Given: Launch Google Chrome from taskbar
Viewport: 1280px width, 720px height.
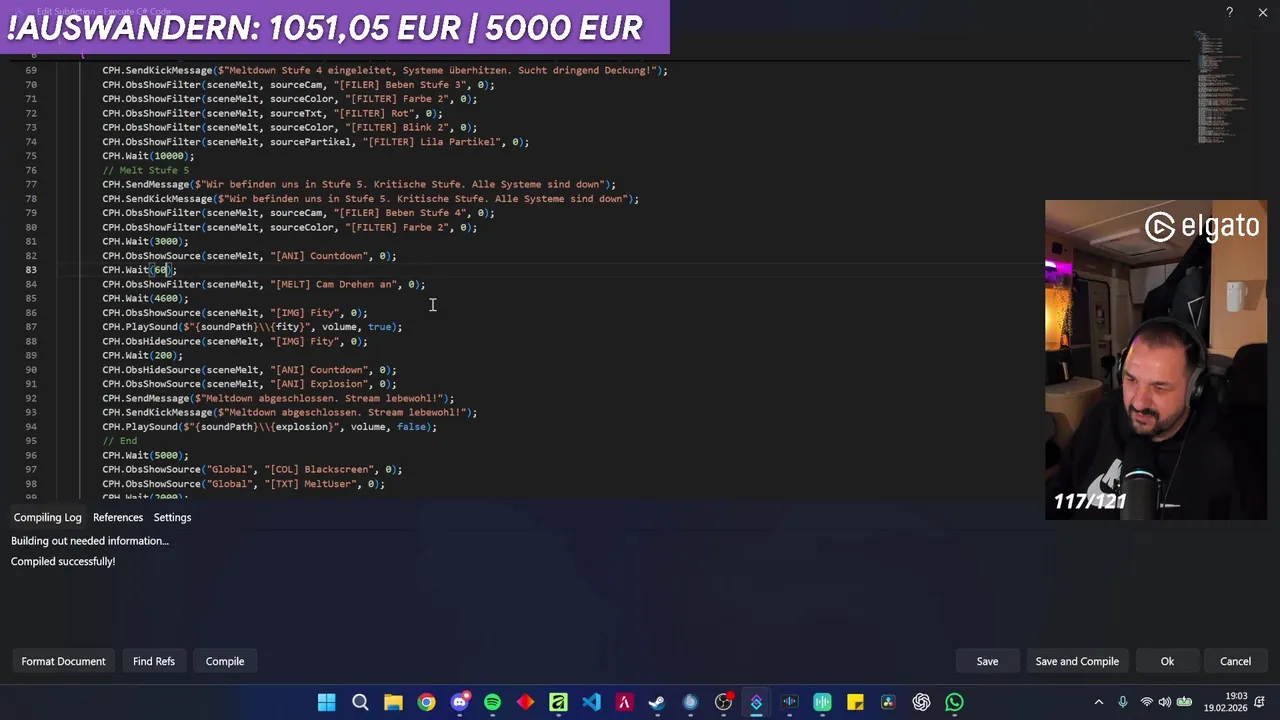Looking at the screenshot, I should (426, 702).
